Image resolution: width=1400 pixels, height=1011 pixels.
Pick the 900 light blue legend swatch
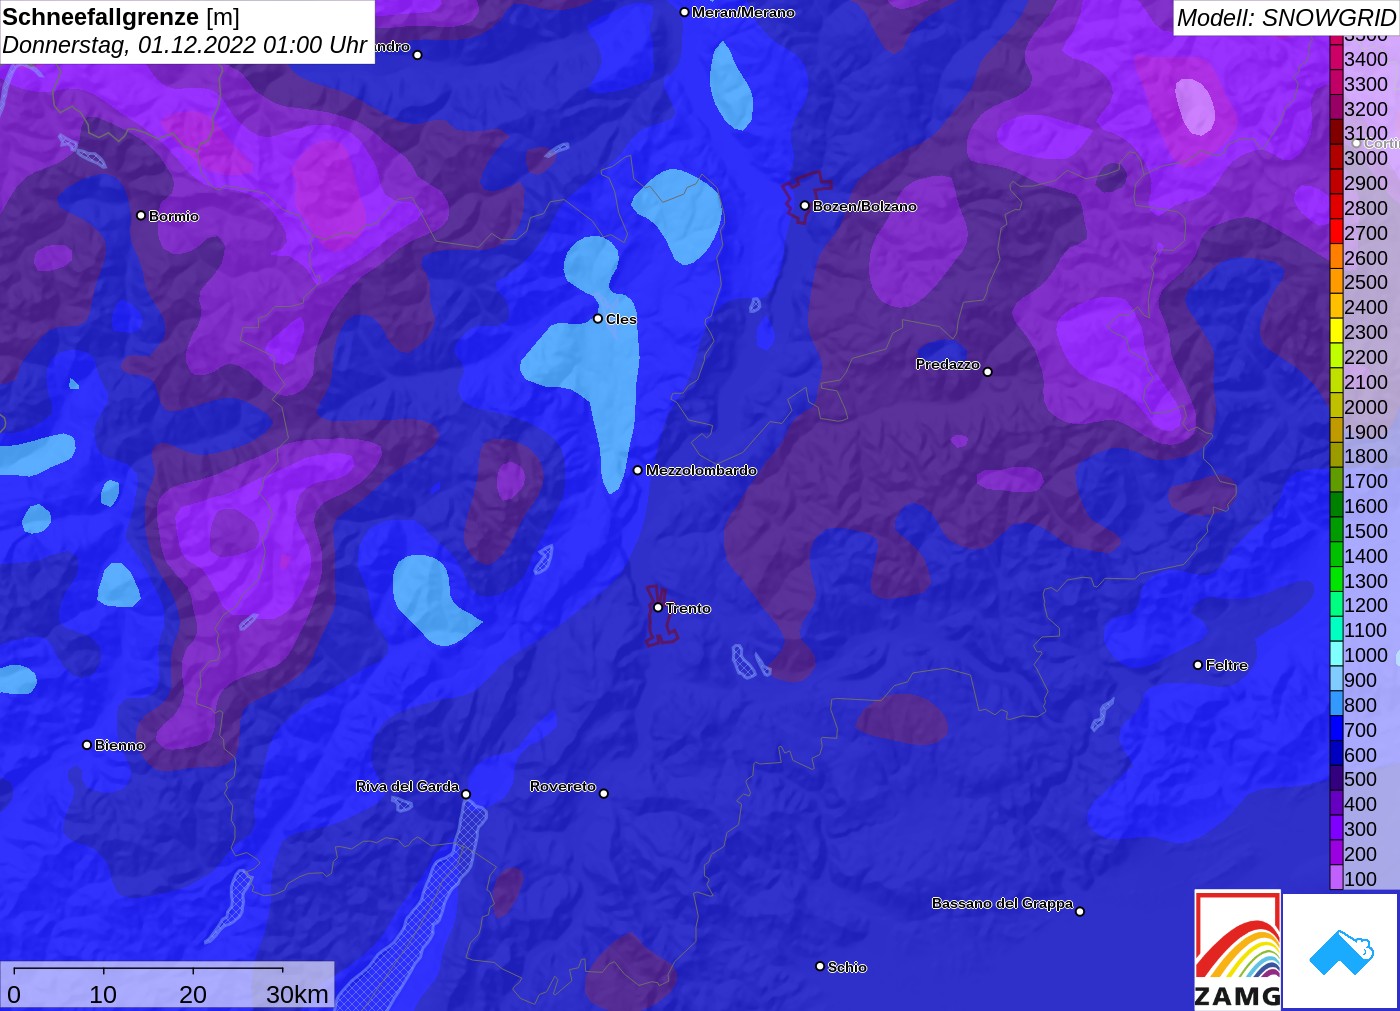coord(1336,680)
